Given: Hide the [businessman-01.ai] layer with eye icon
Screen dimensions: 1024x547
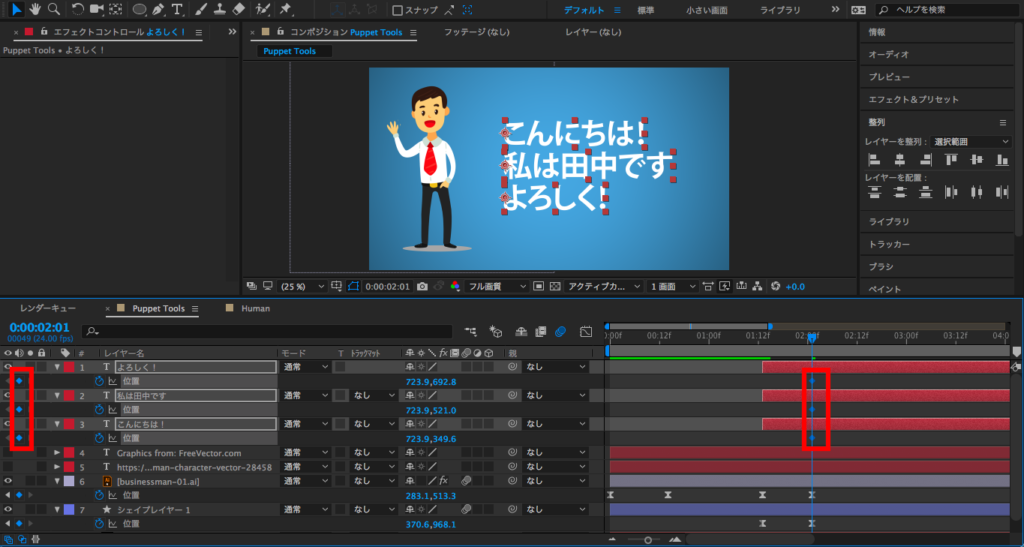Looking at the screenshot, I should point(8,481).
